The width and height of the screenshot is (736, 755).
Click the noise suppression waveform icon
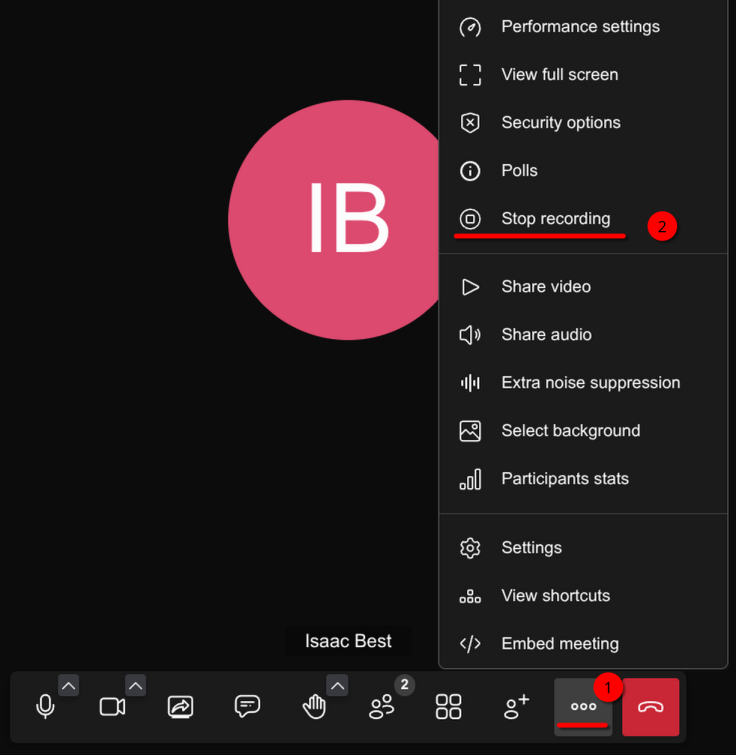[x=470, y=383]
